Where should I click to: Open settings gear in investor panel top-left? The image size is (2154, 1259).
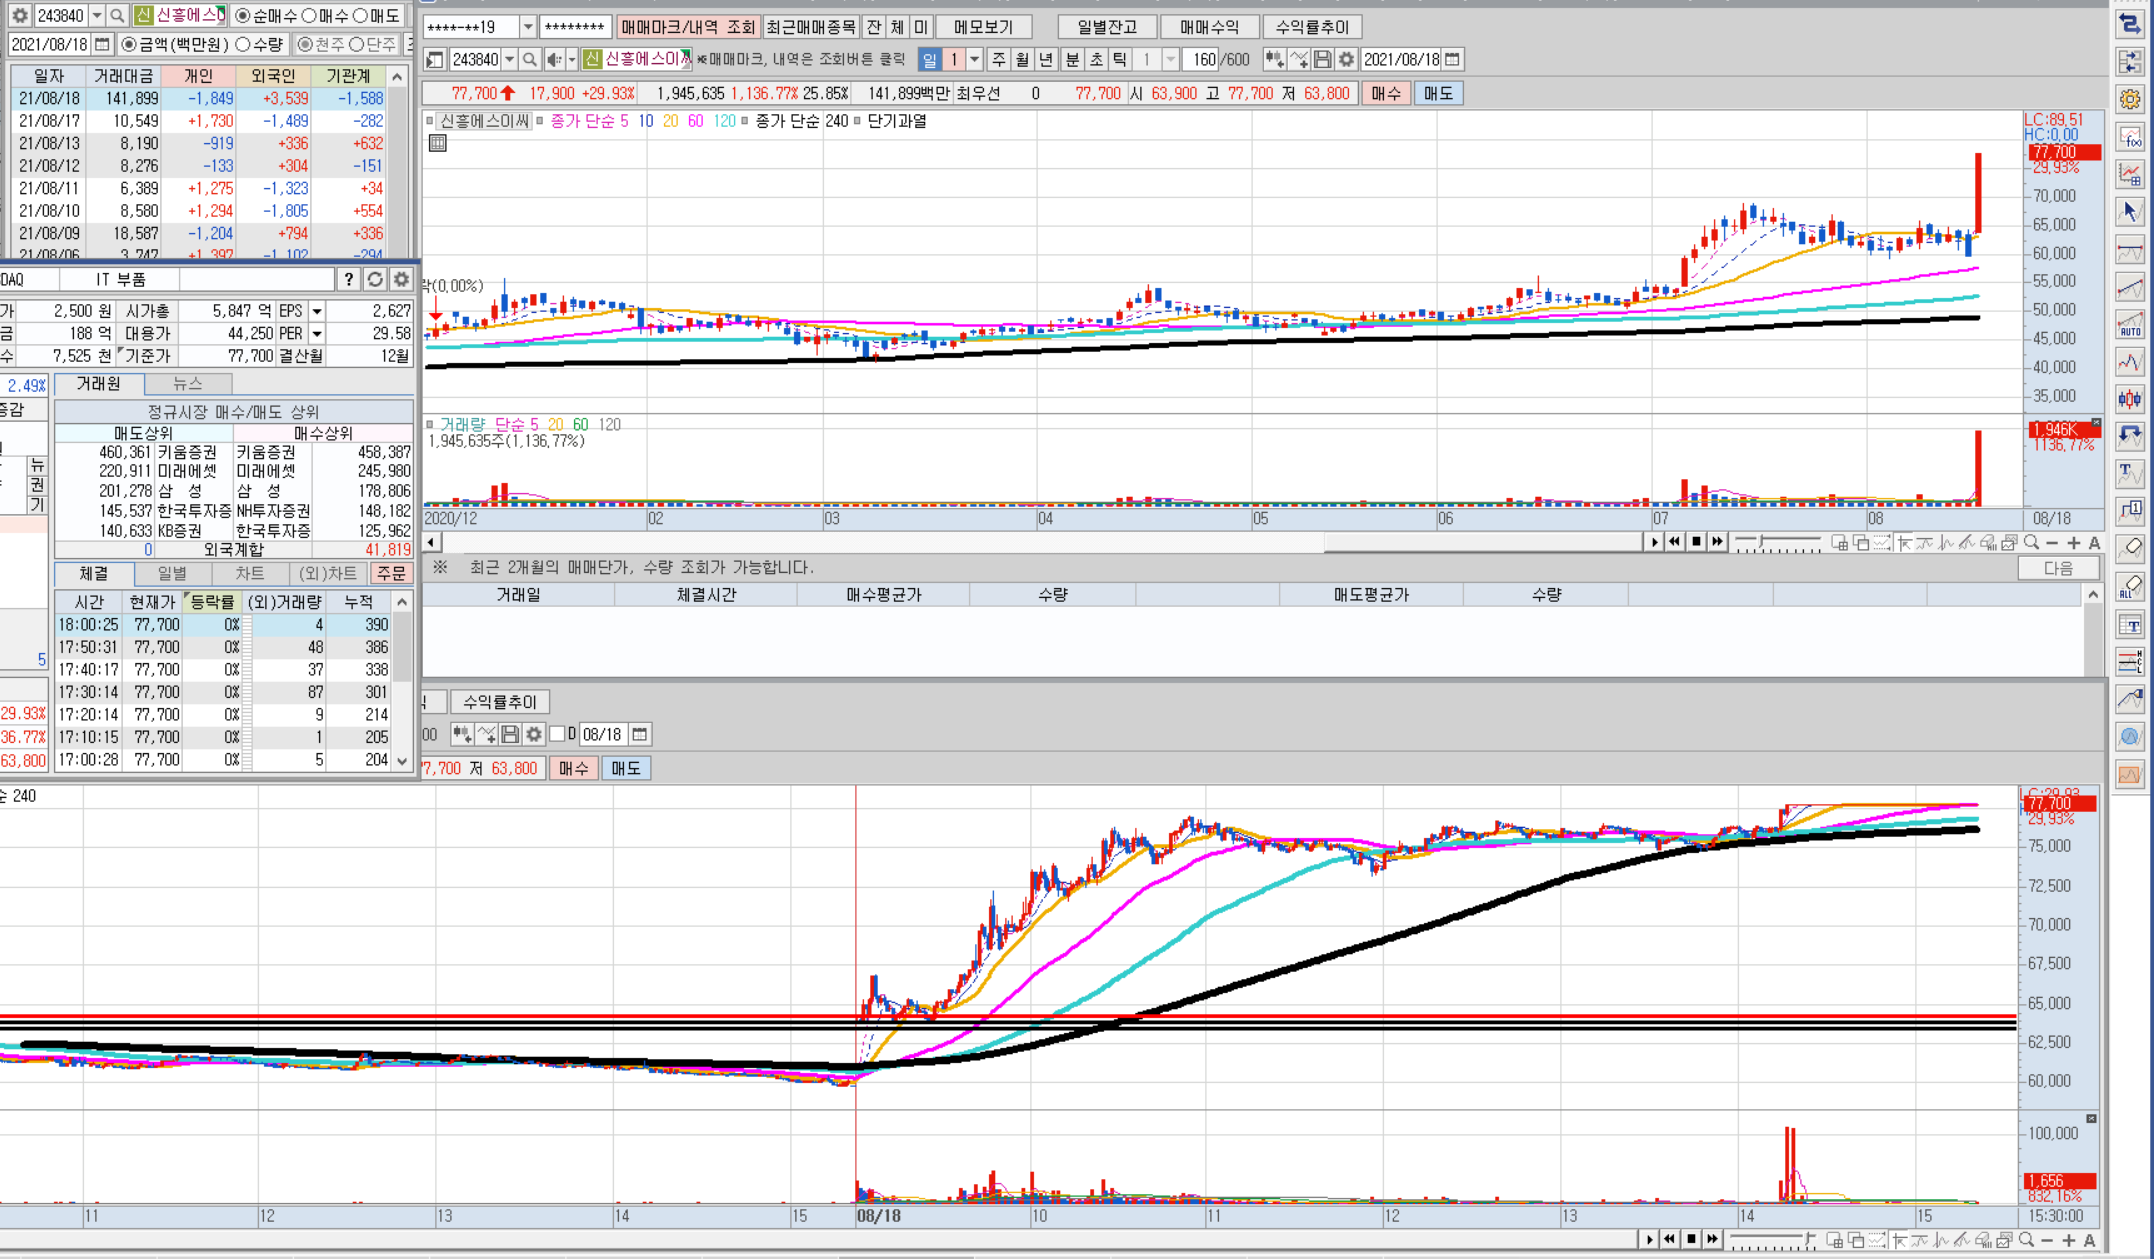(19, 15)
